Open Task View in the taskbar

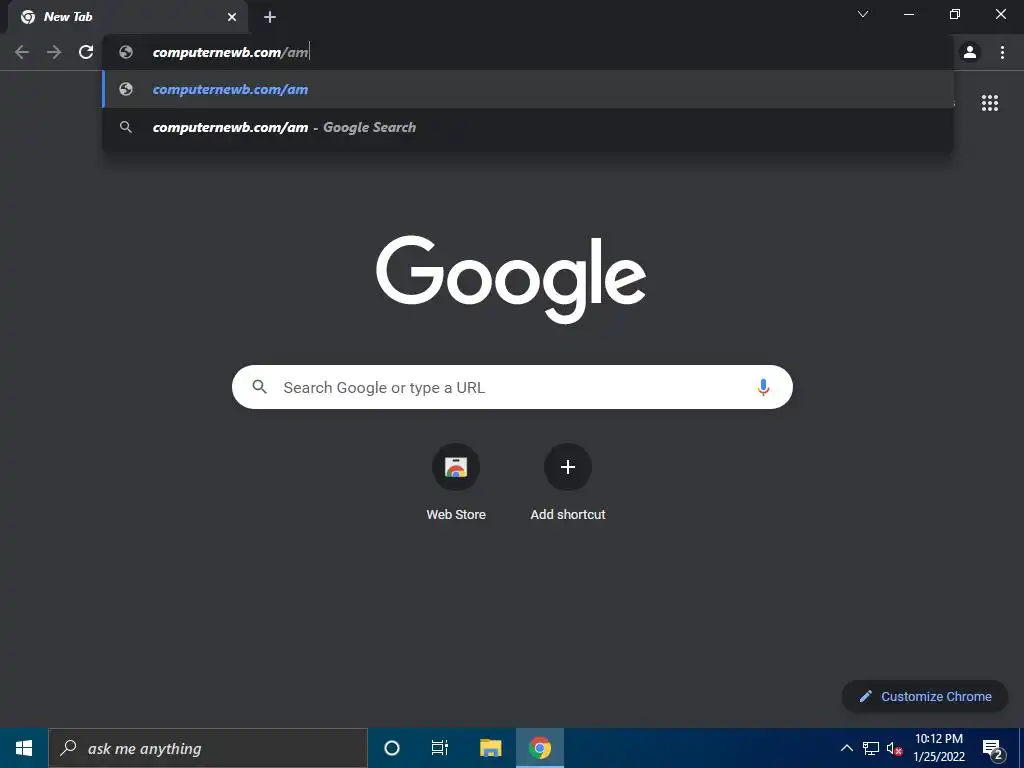click(440, 748)
